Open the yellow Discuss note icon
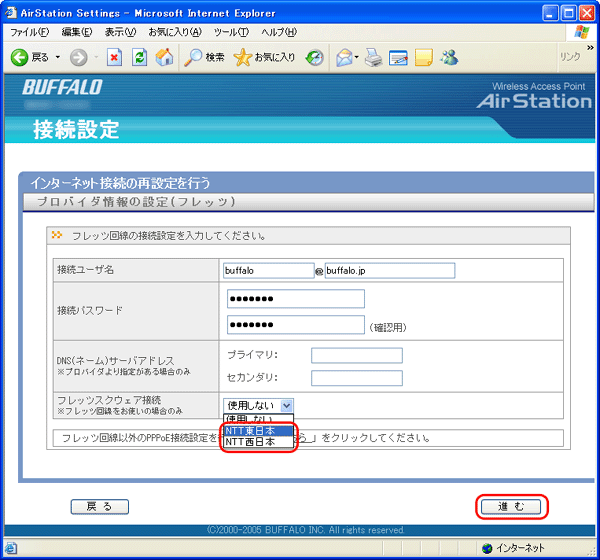600x560 pixels. (x=424, y=57)
